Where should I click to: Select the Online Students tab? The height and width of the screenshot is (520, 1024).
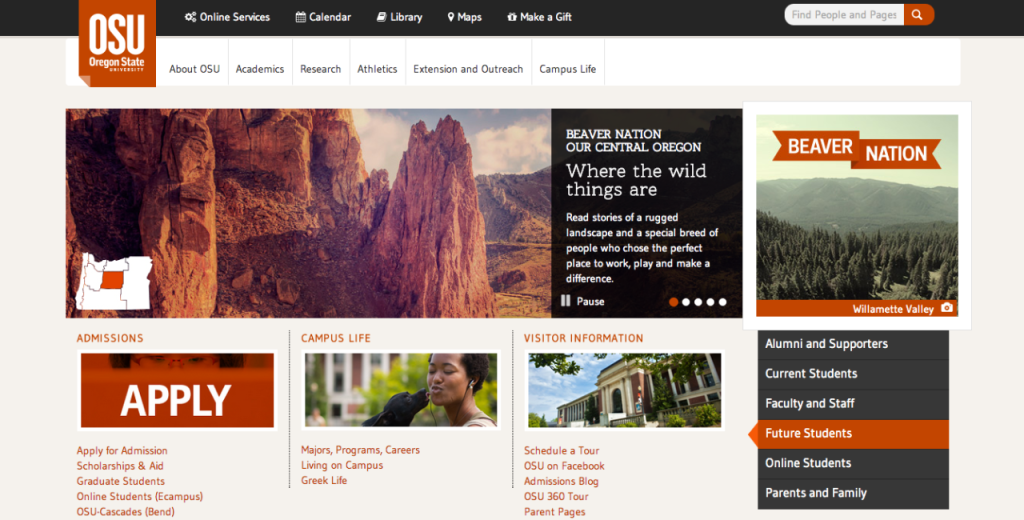click(853, 464)
